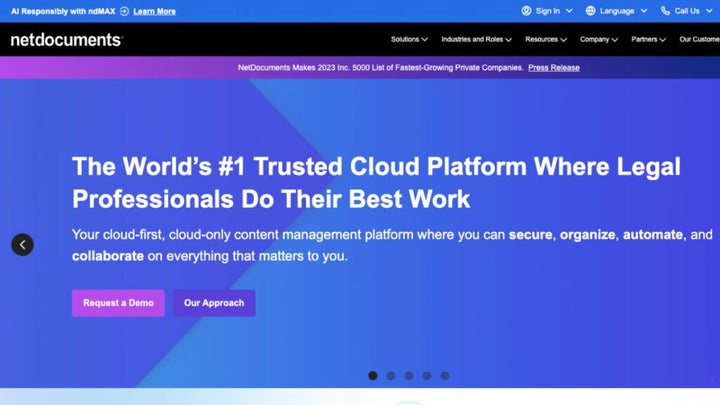Open the Press Release link
Screen dimensions: 720x405
(554, 68)
